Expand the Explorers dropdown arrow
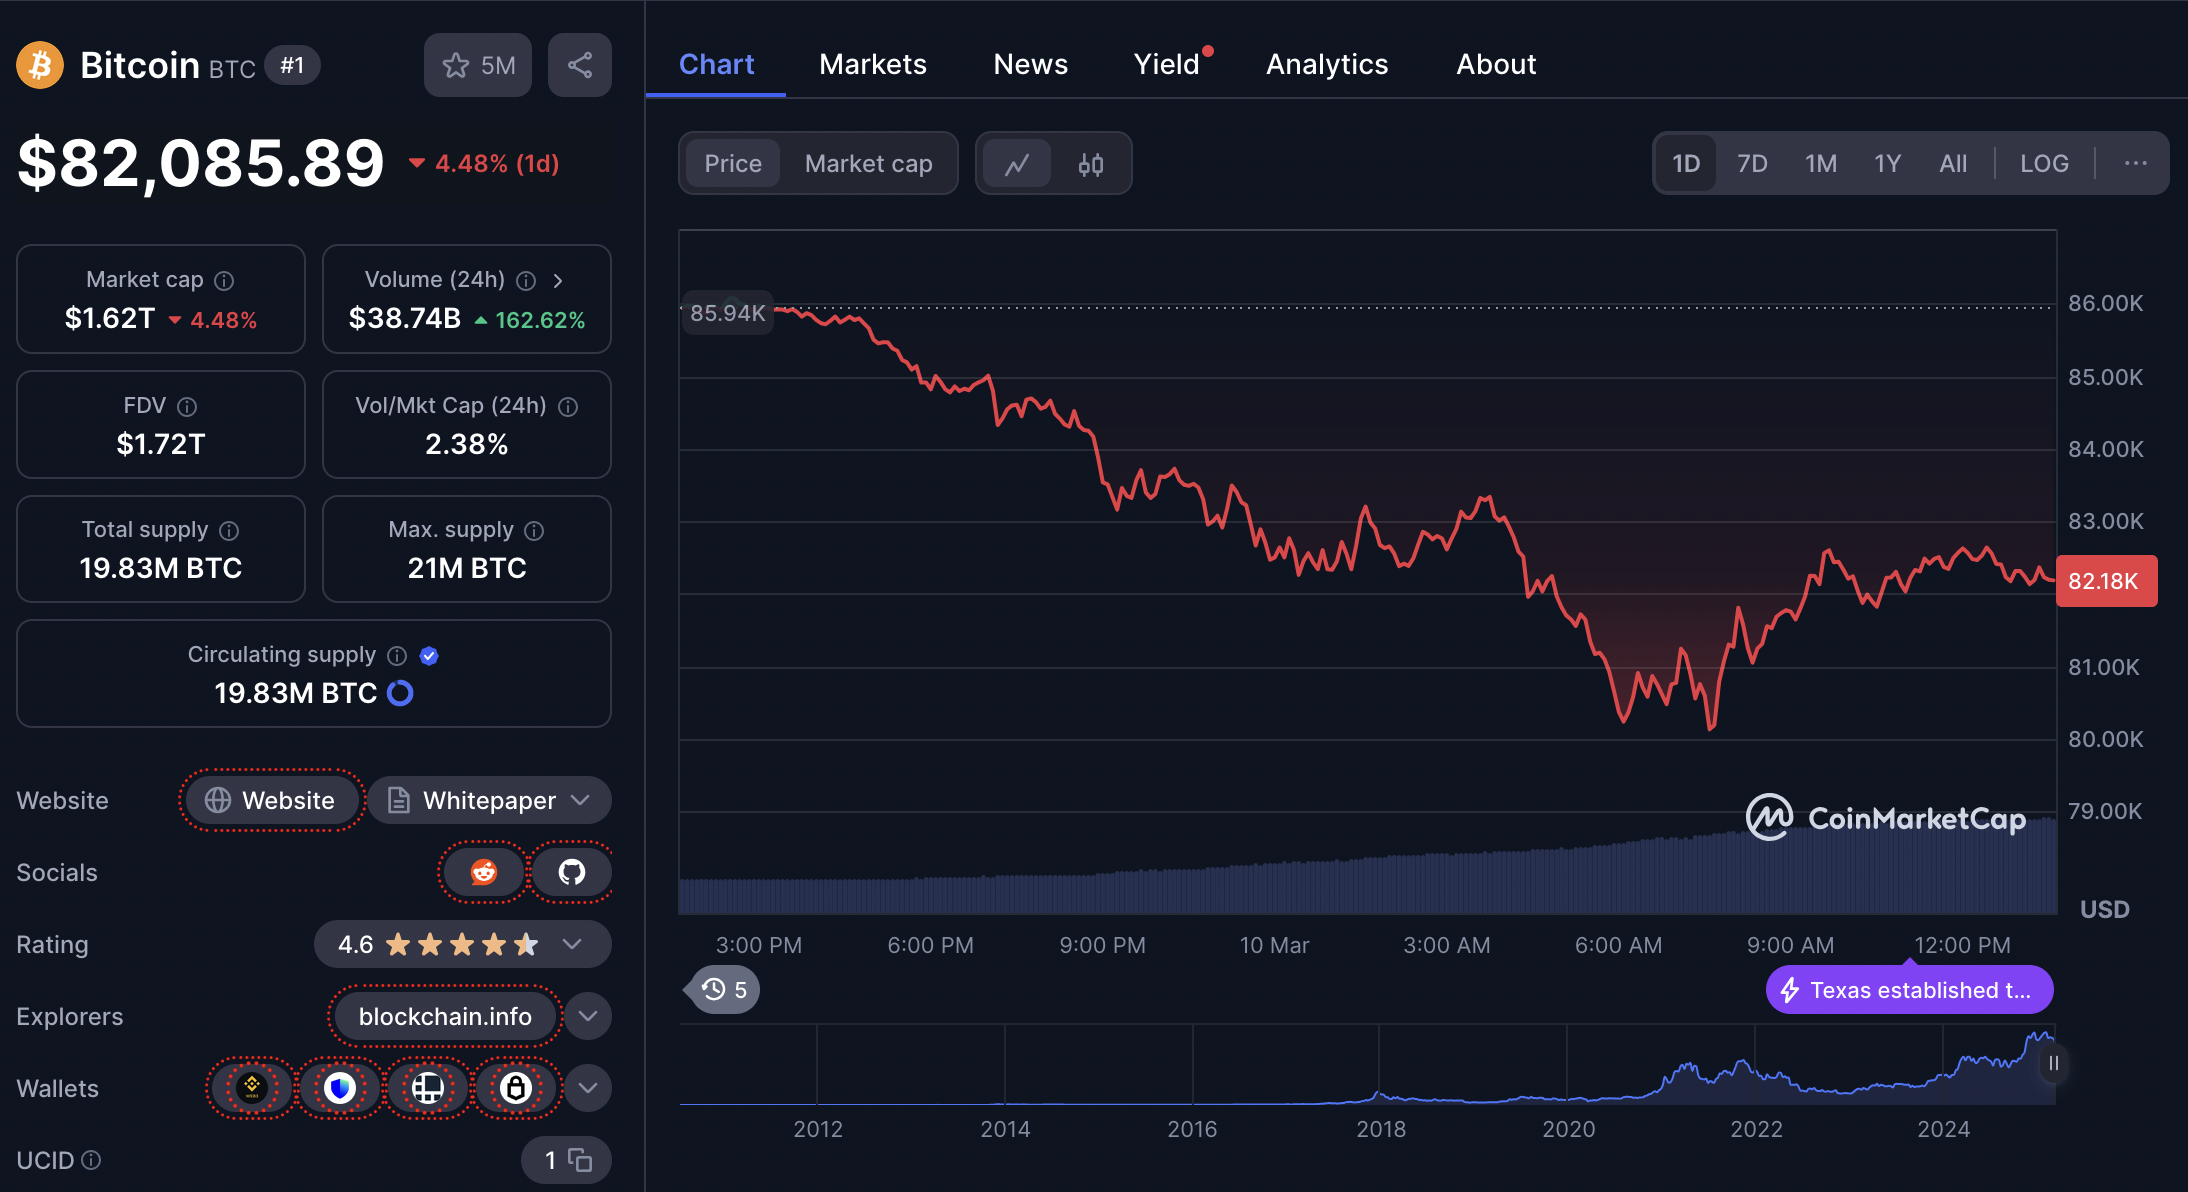This screenshot has height=1192, width=2188. coord(588,1017)
